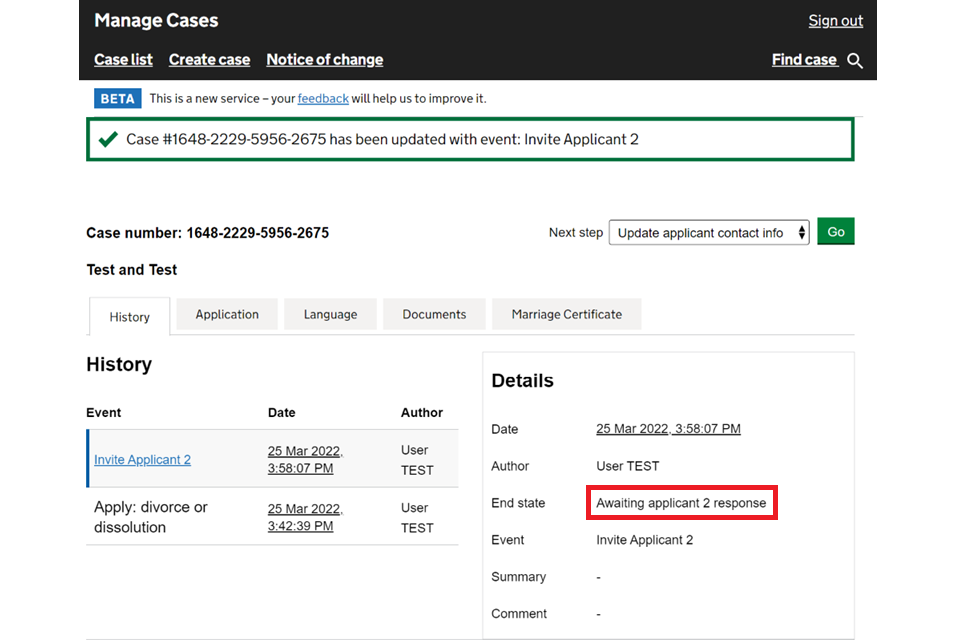
Task: Click the BETA badge
Action: click(x=117, y=98)
